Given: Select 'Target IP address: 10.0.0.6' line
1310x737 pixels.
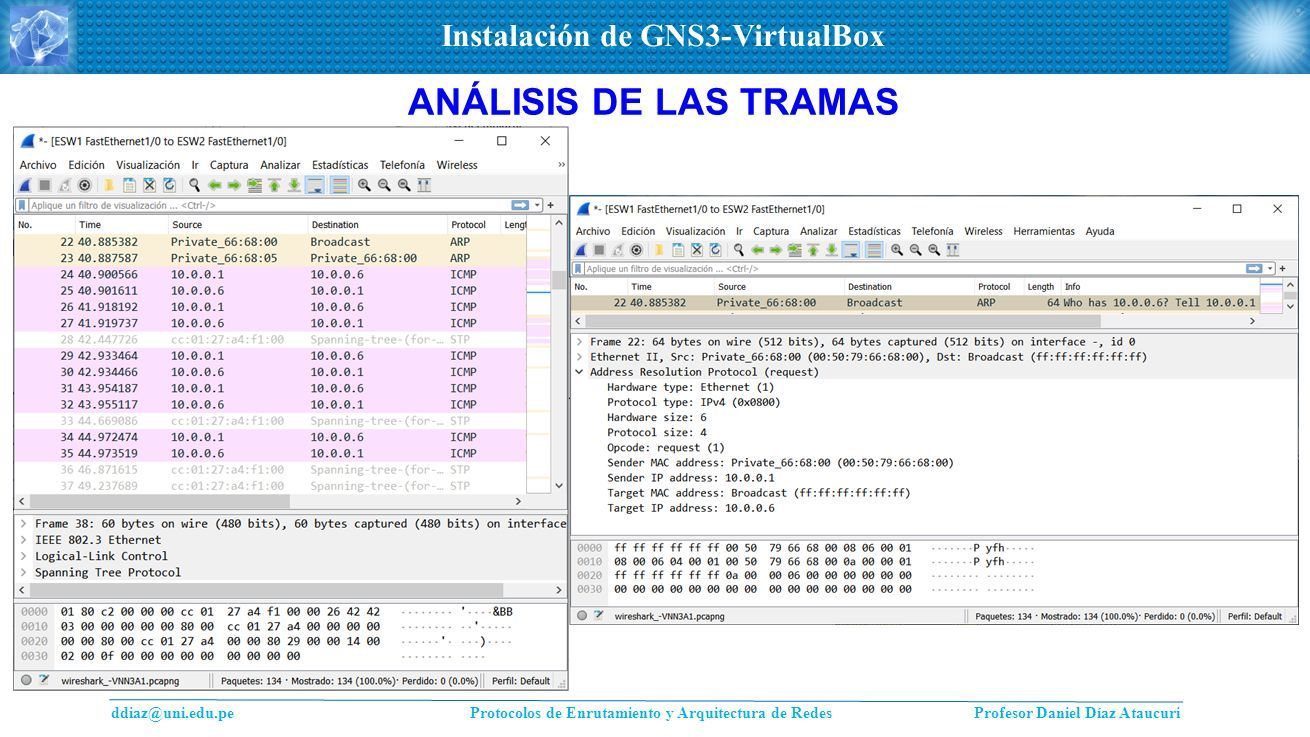Looking at the screenshot, I should (x=691, y=508).
